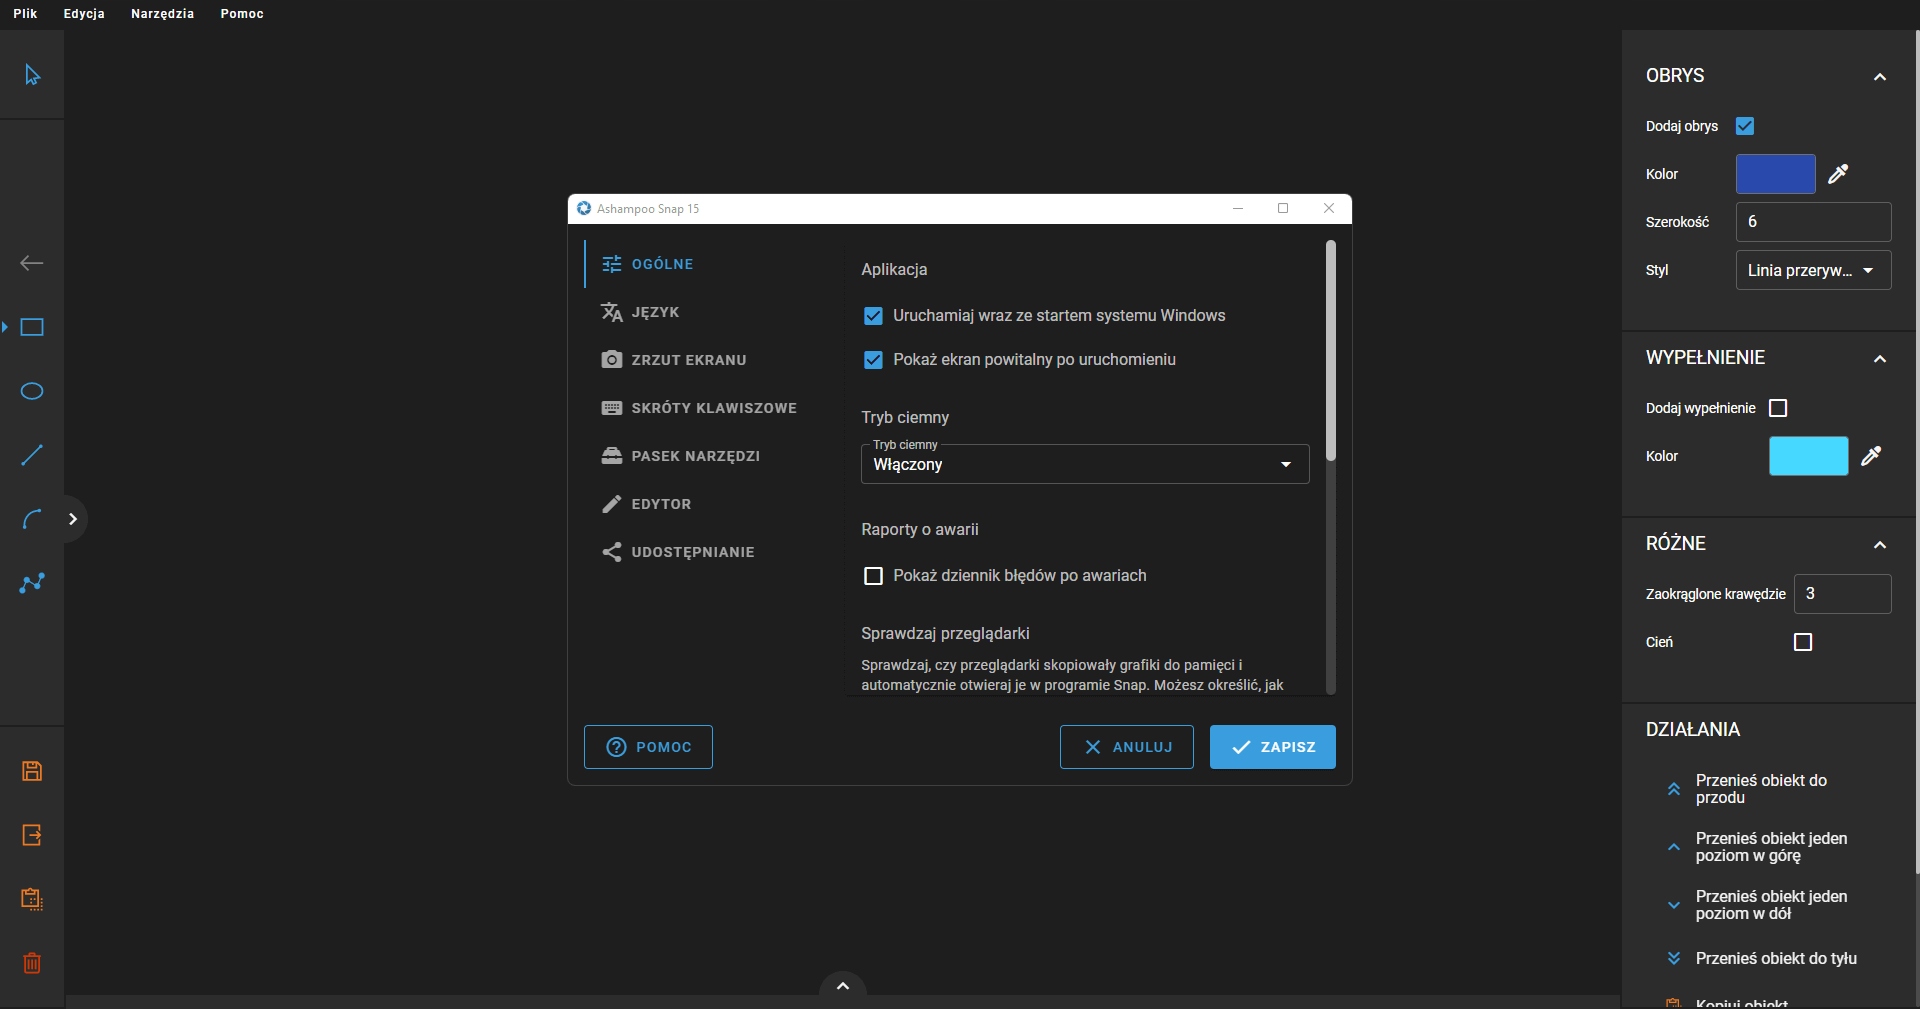
Task: Click the orange save icon in left sidebar
Action: point(32,771)
